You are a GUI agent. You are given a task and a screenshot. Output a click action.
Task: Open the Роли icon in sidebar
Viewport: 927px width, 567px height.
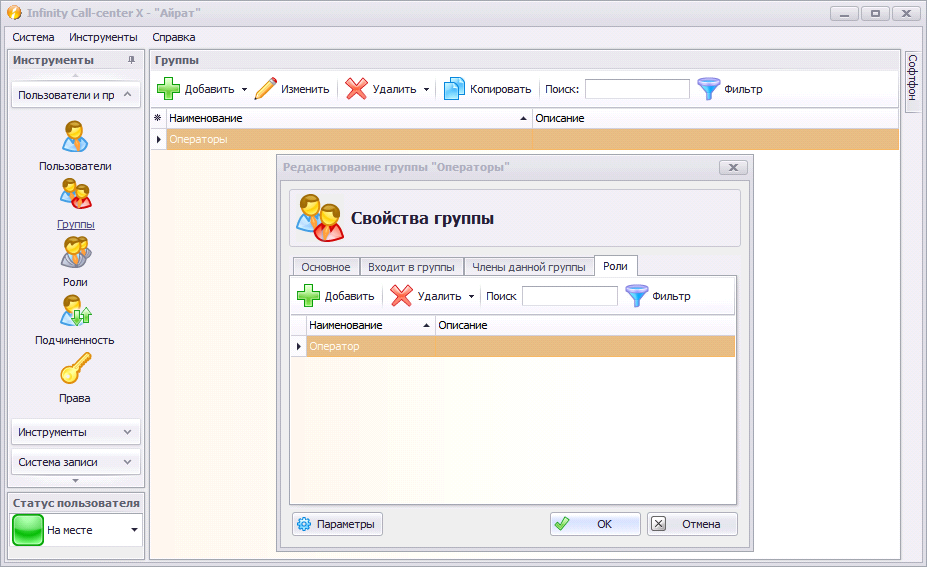click(x=75, y=252)
